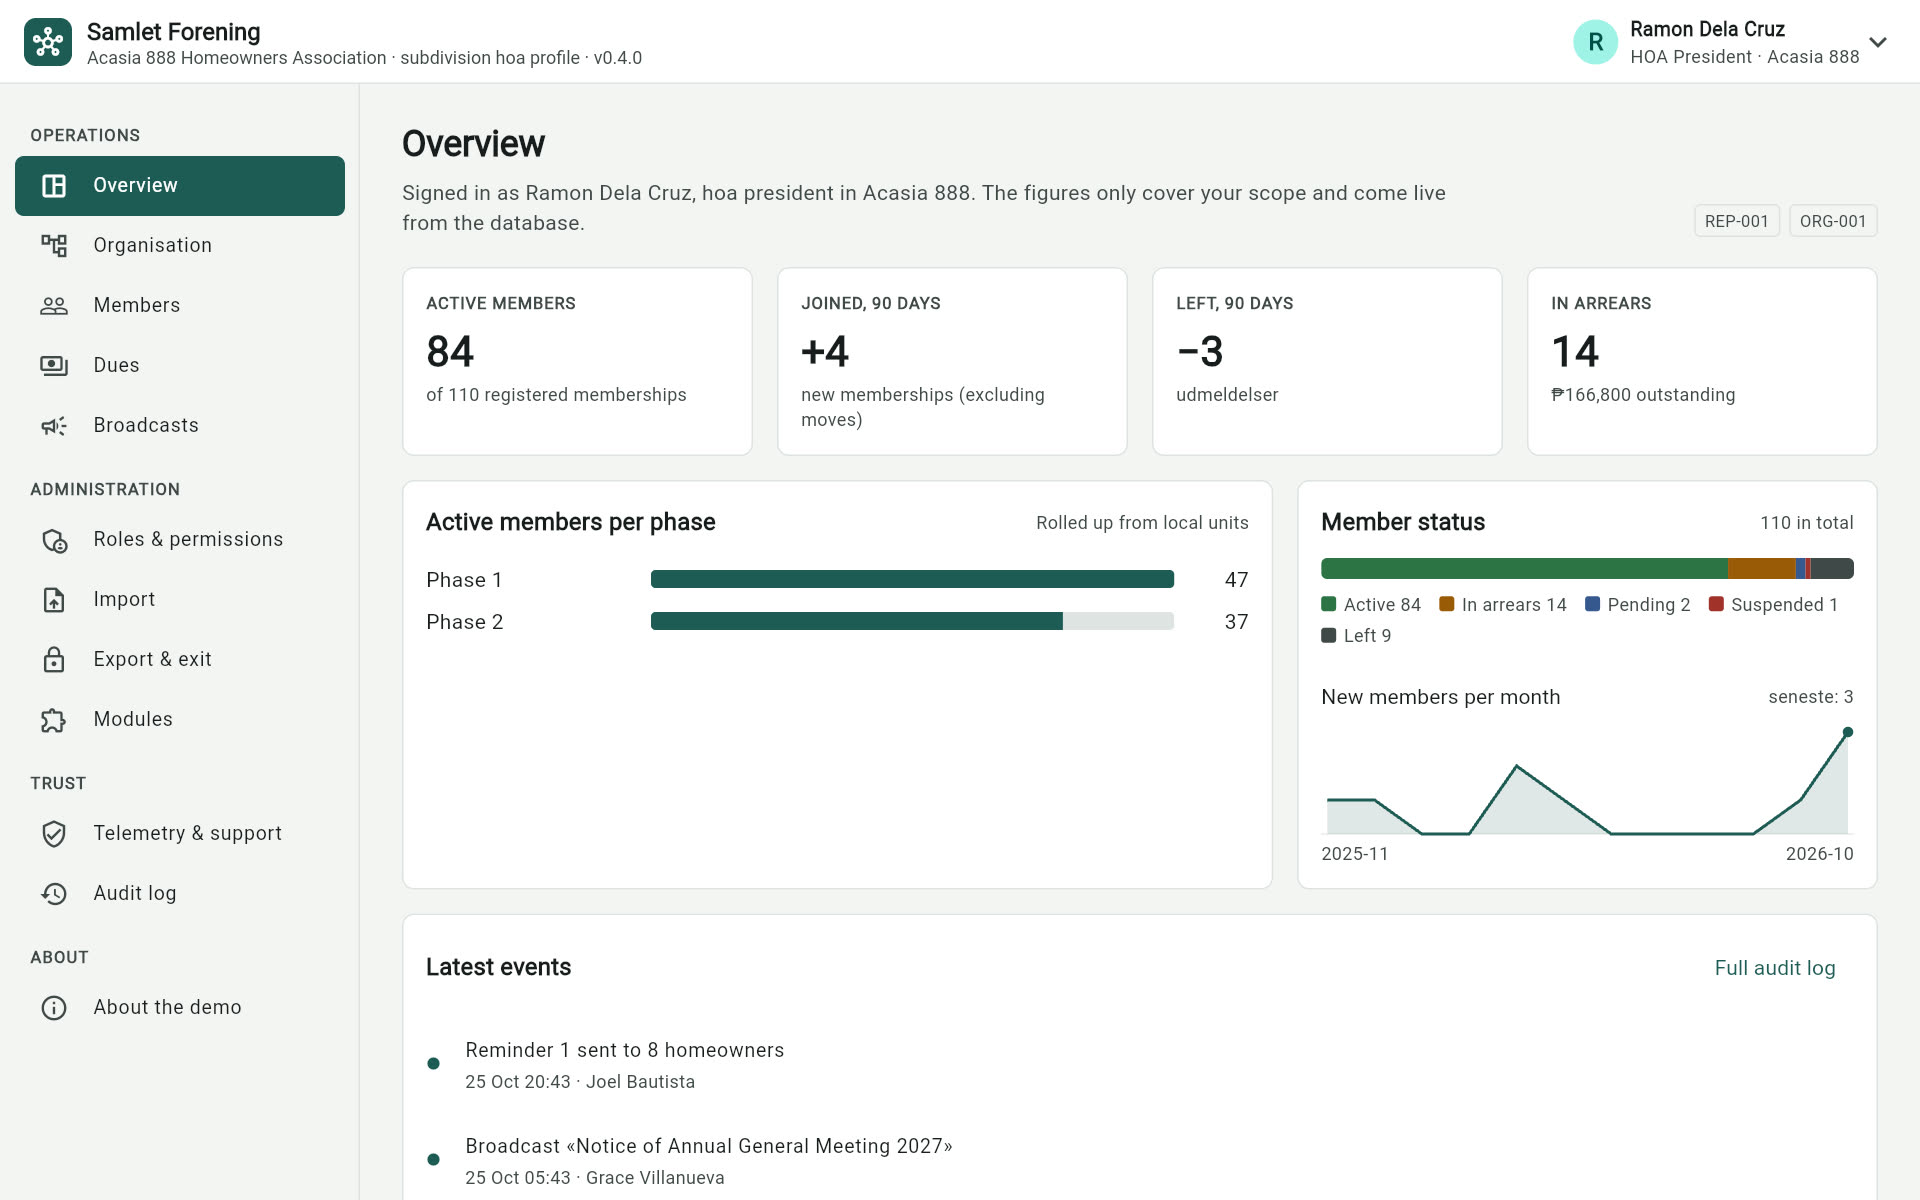The width and height of the screenshot is (1920, 1200).
Task: Click the Organisation hierarchy icon
Action: coord(54,246)
